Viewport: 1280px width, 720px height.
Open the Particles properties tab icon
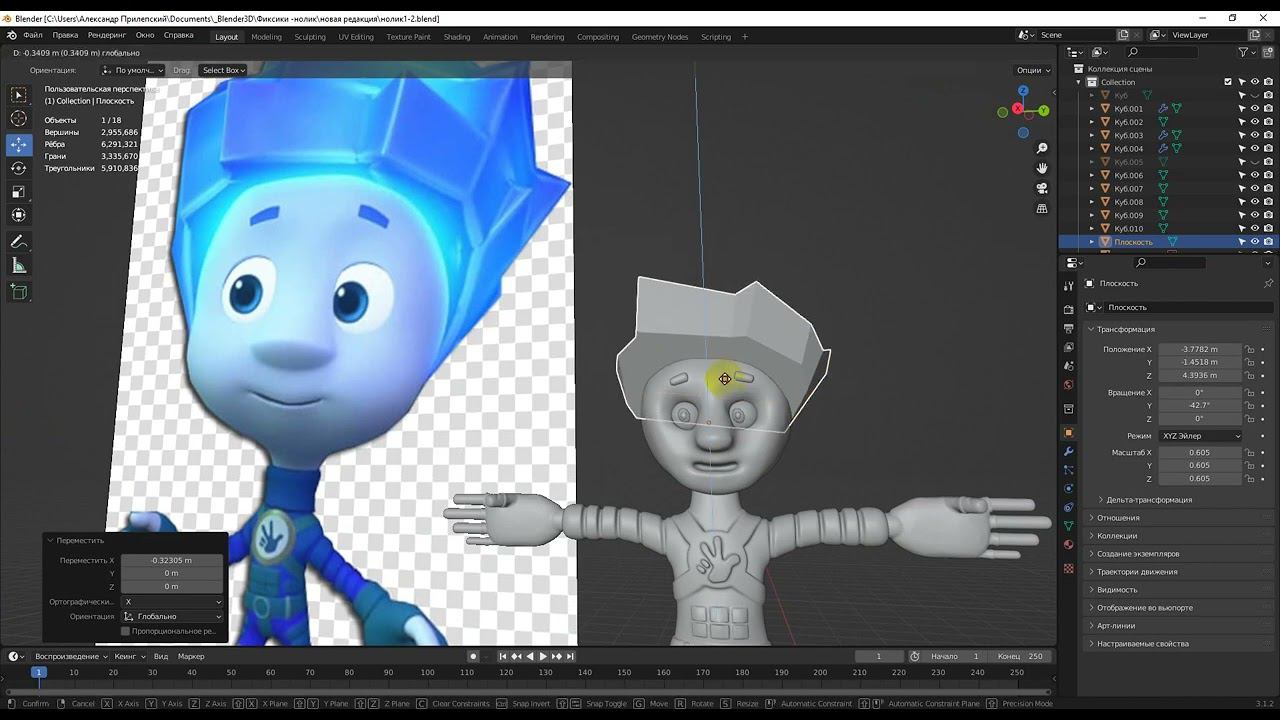(x=1068, y=470)
